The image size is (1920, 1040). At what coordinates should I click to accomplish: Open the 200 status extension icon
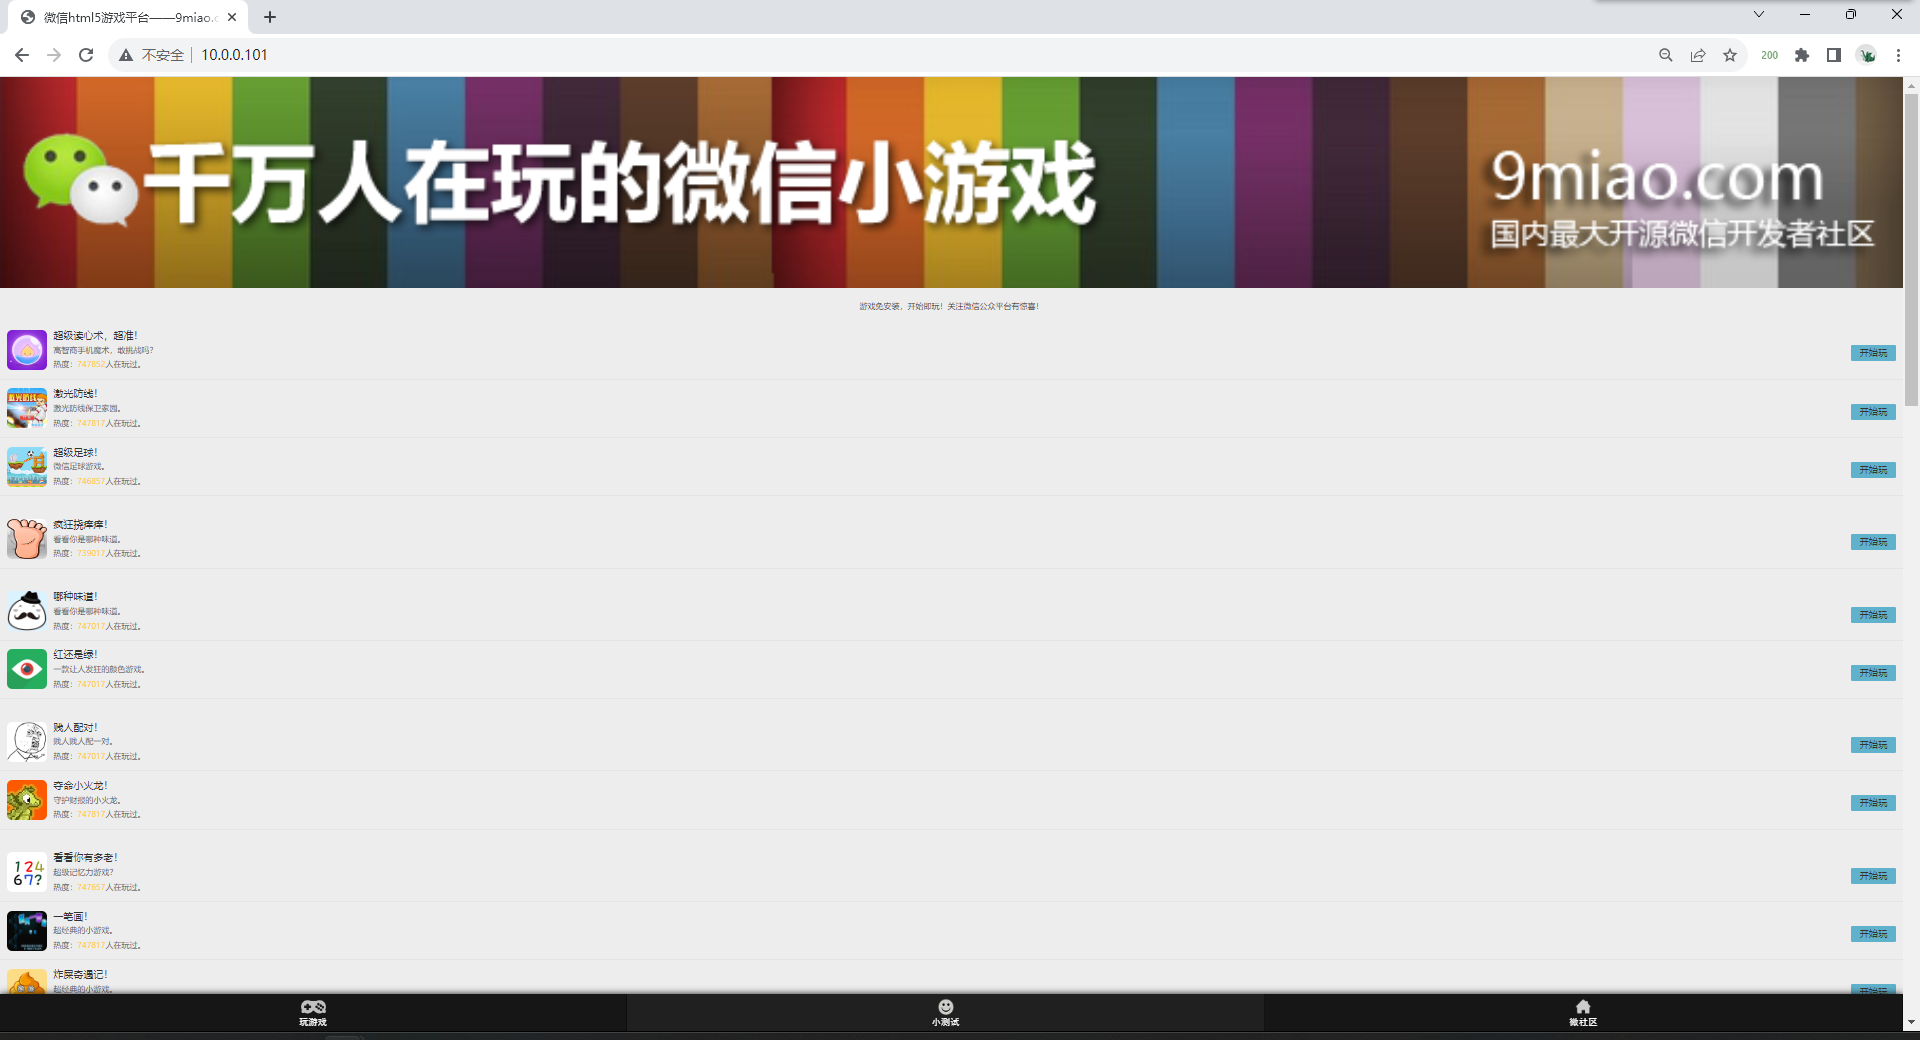click(1769, 55)
